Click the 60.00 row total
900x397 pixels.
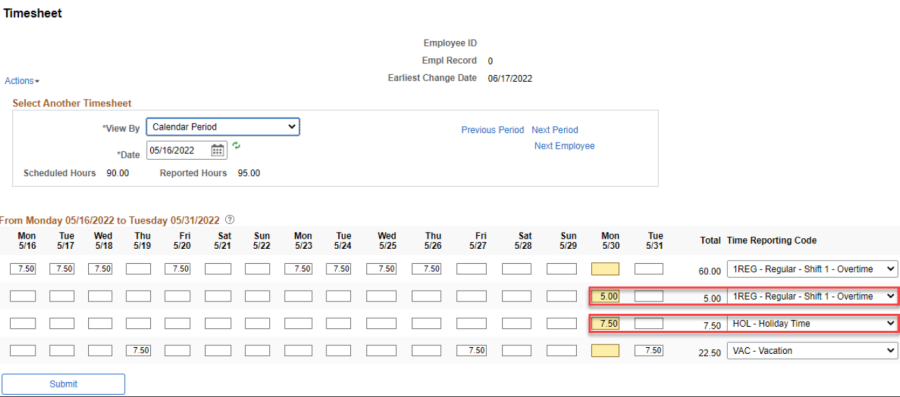(x=709, y=271)
